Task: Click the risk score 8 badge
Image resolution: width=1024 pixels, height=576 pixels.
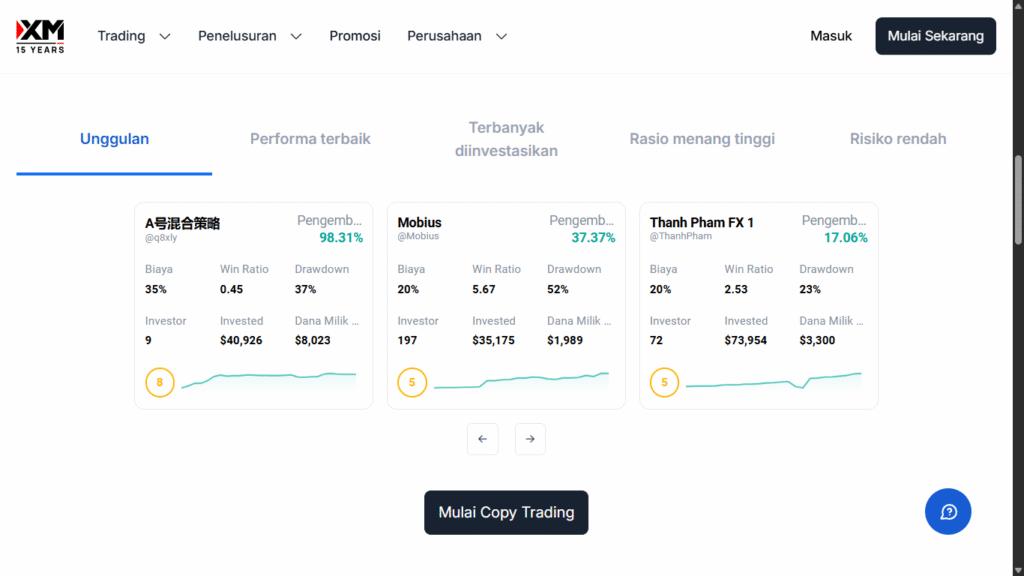Action: (x=160, y=382)
